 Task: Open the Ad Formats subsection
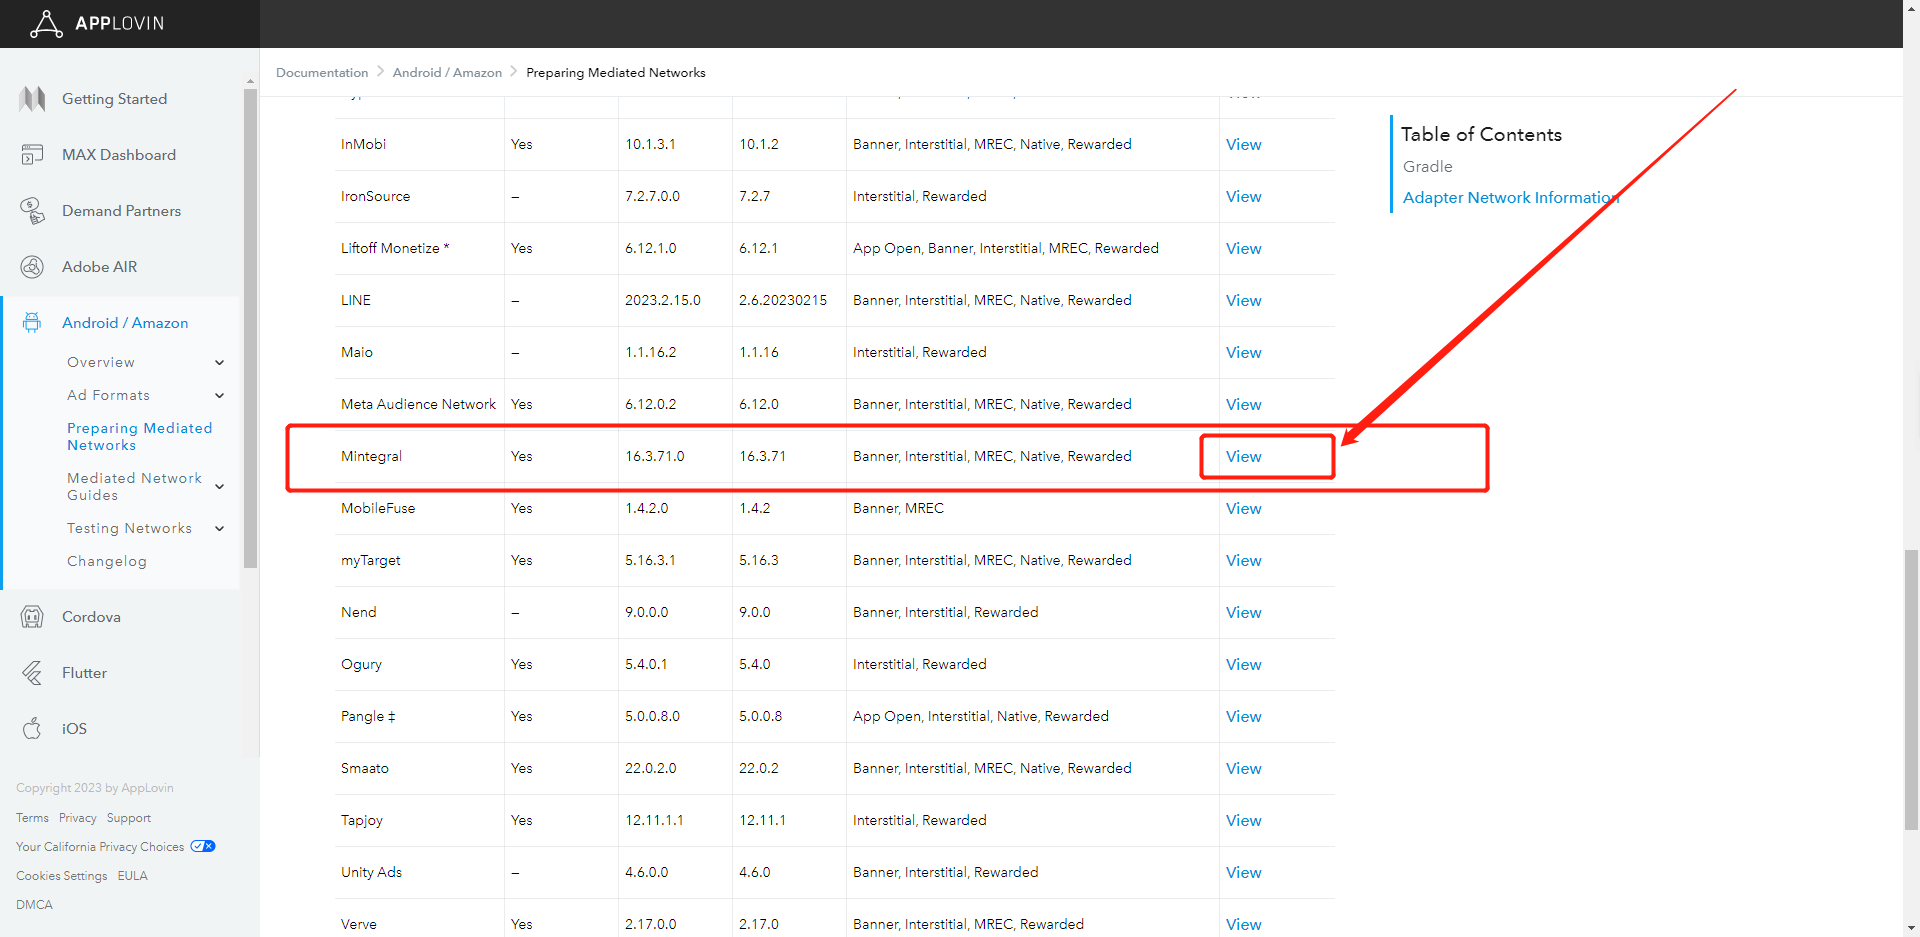tap(108, 395)
